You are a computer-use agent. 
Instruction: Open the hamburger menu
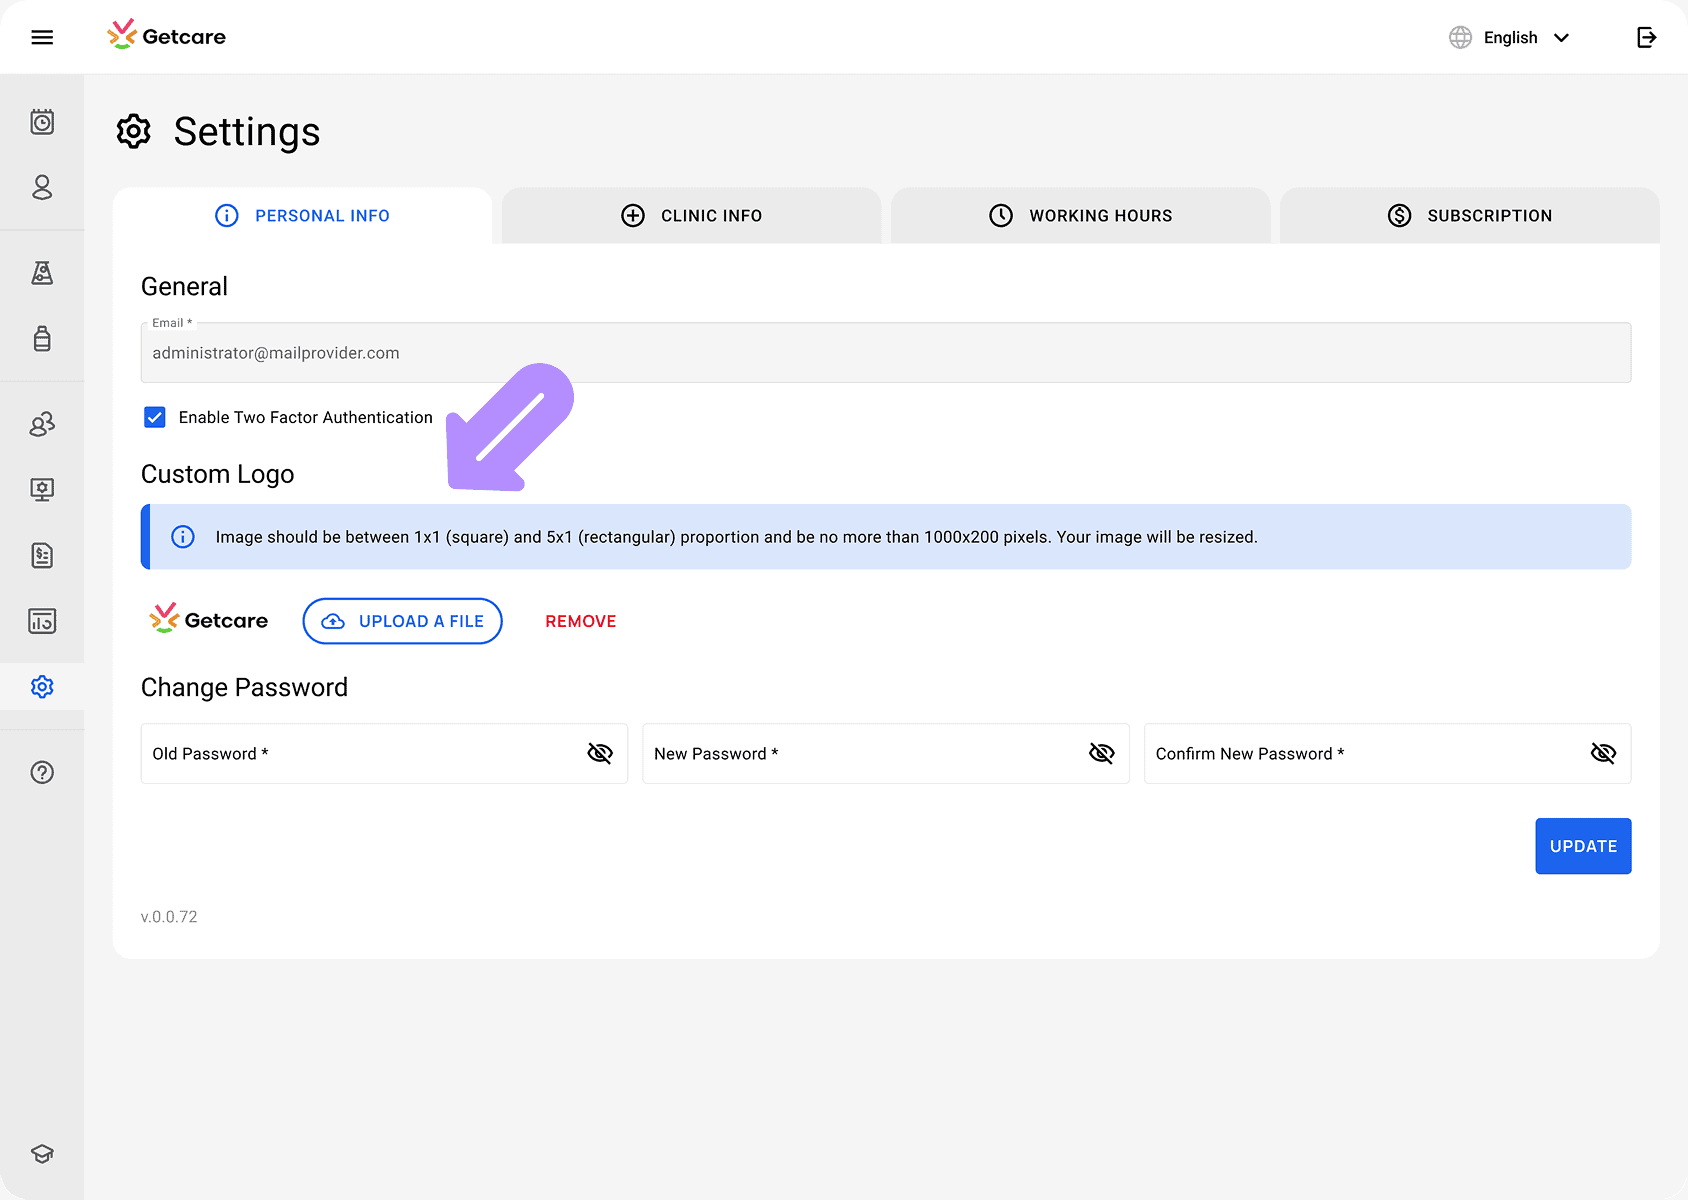click(42, 37)
